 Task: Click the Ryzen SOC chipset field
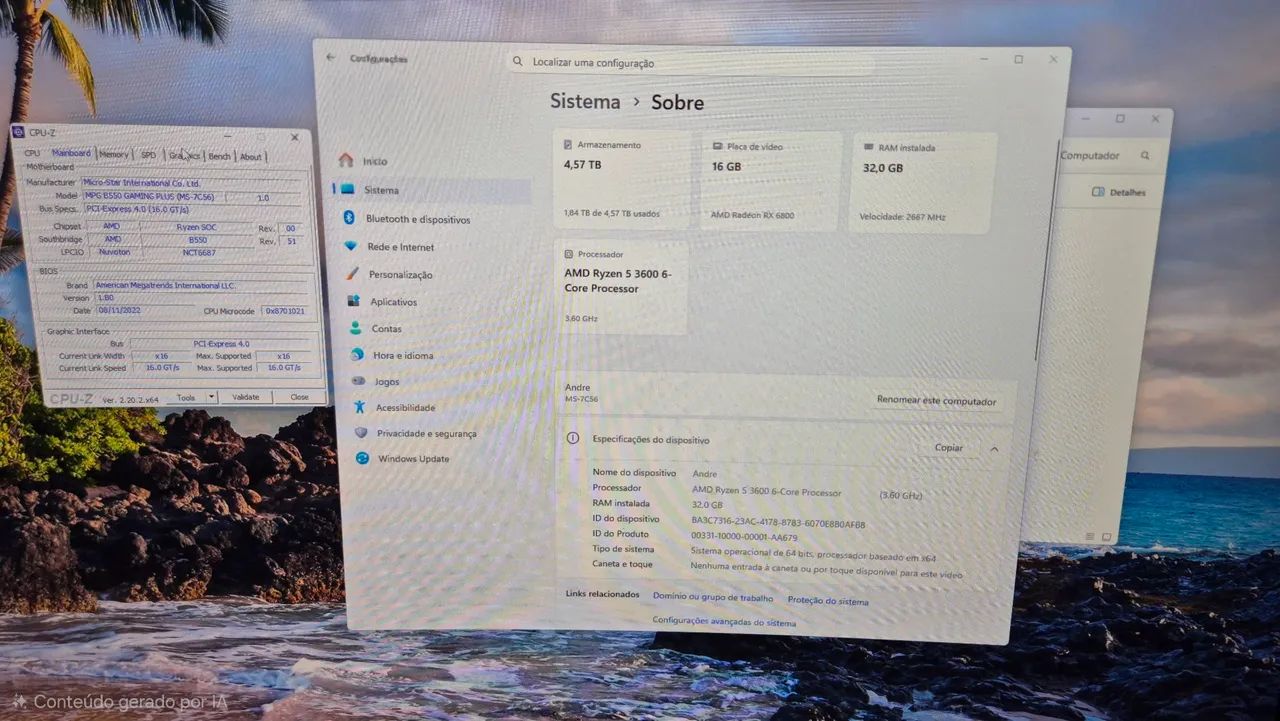pyautogui.click(x=198, y=227)
